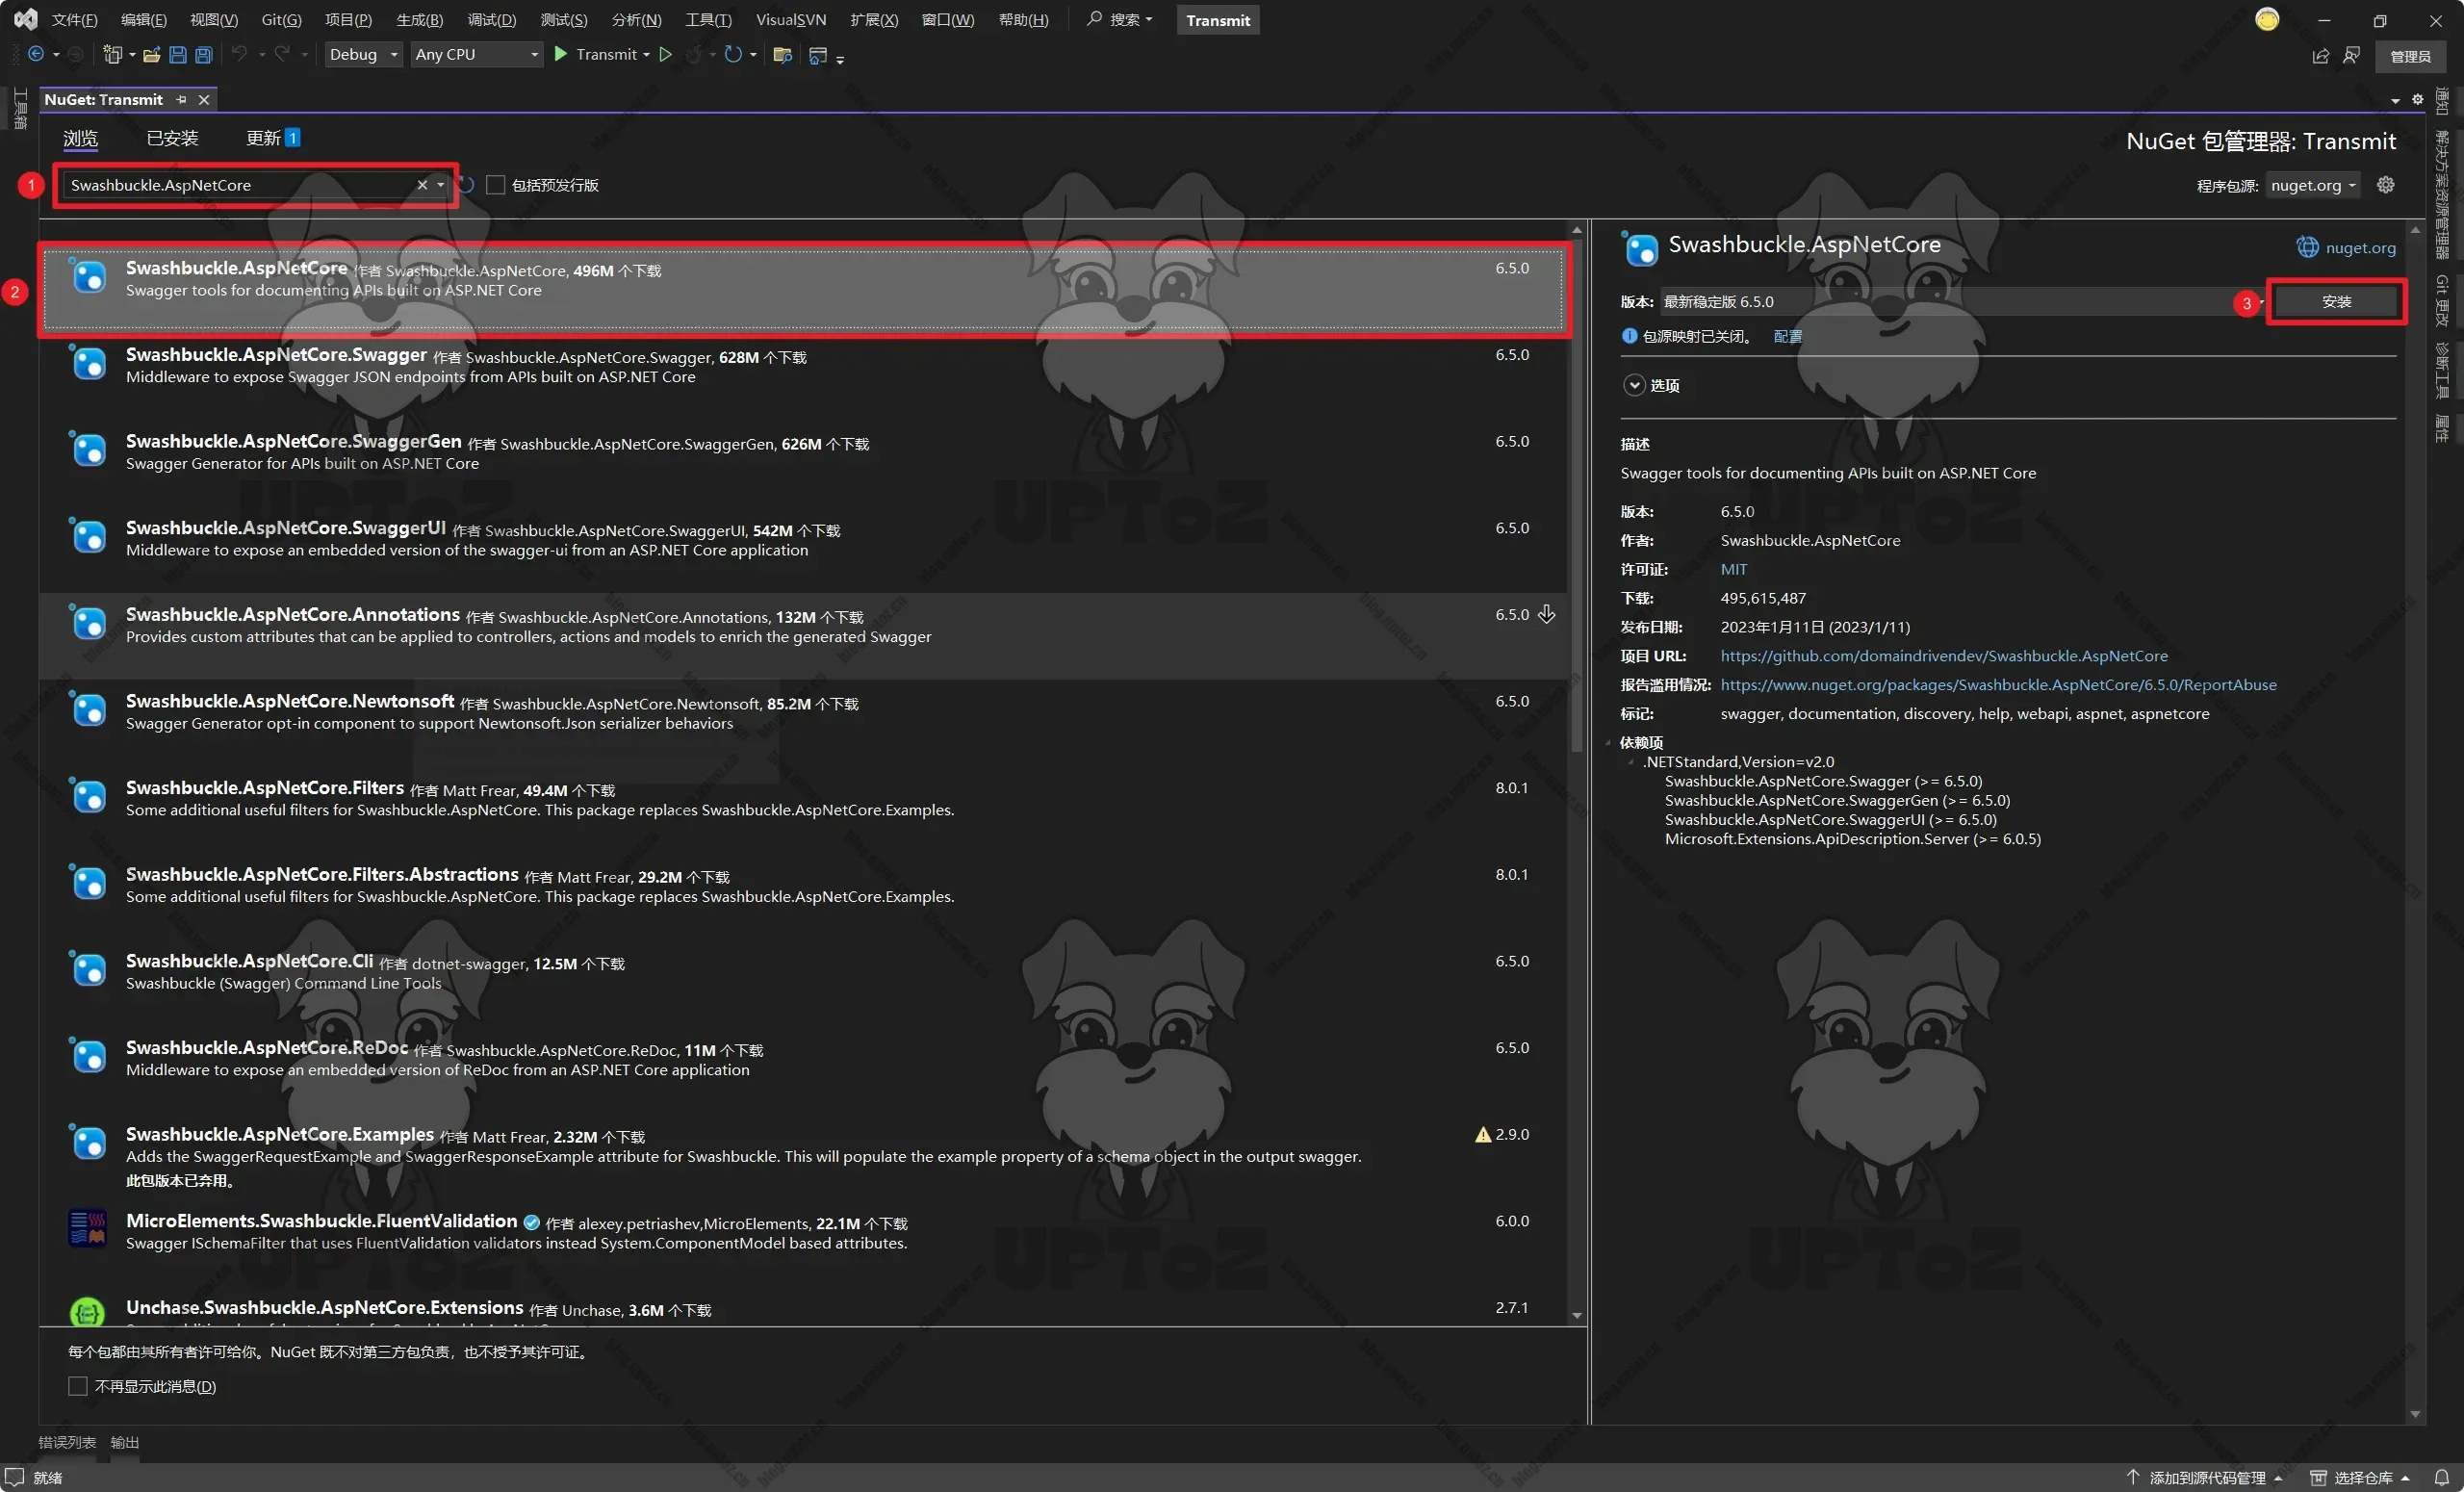Collapse the 依赖项 dependencies tree
The image size is (2464, 1492).
pos(1609,742)
